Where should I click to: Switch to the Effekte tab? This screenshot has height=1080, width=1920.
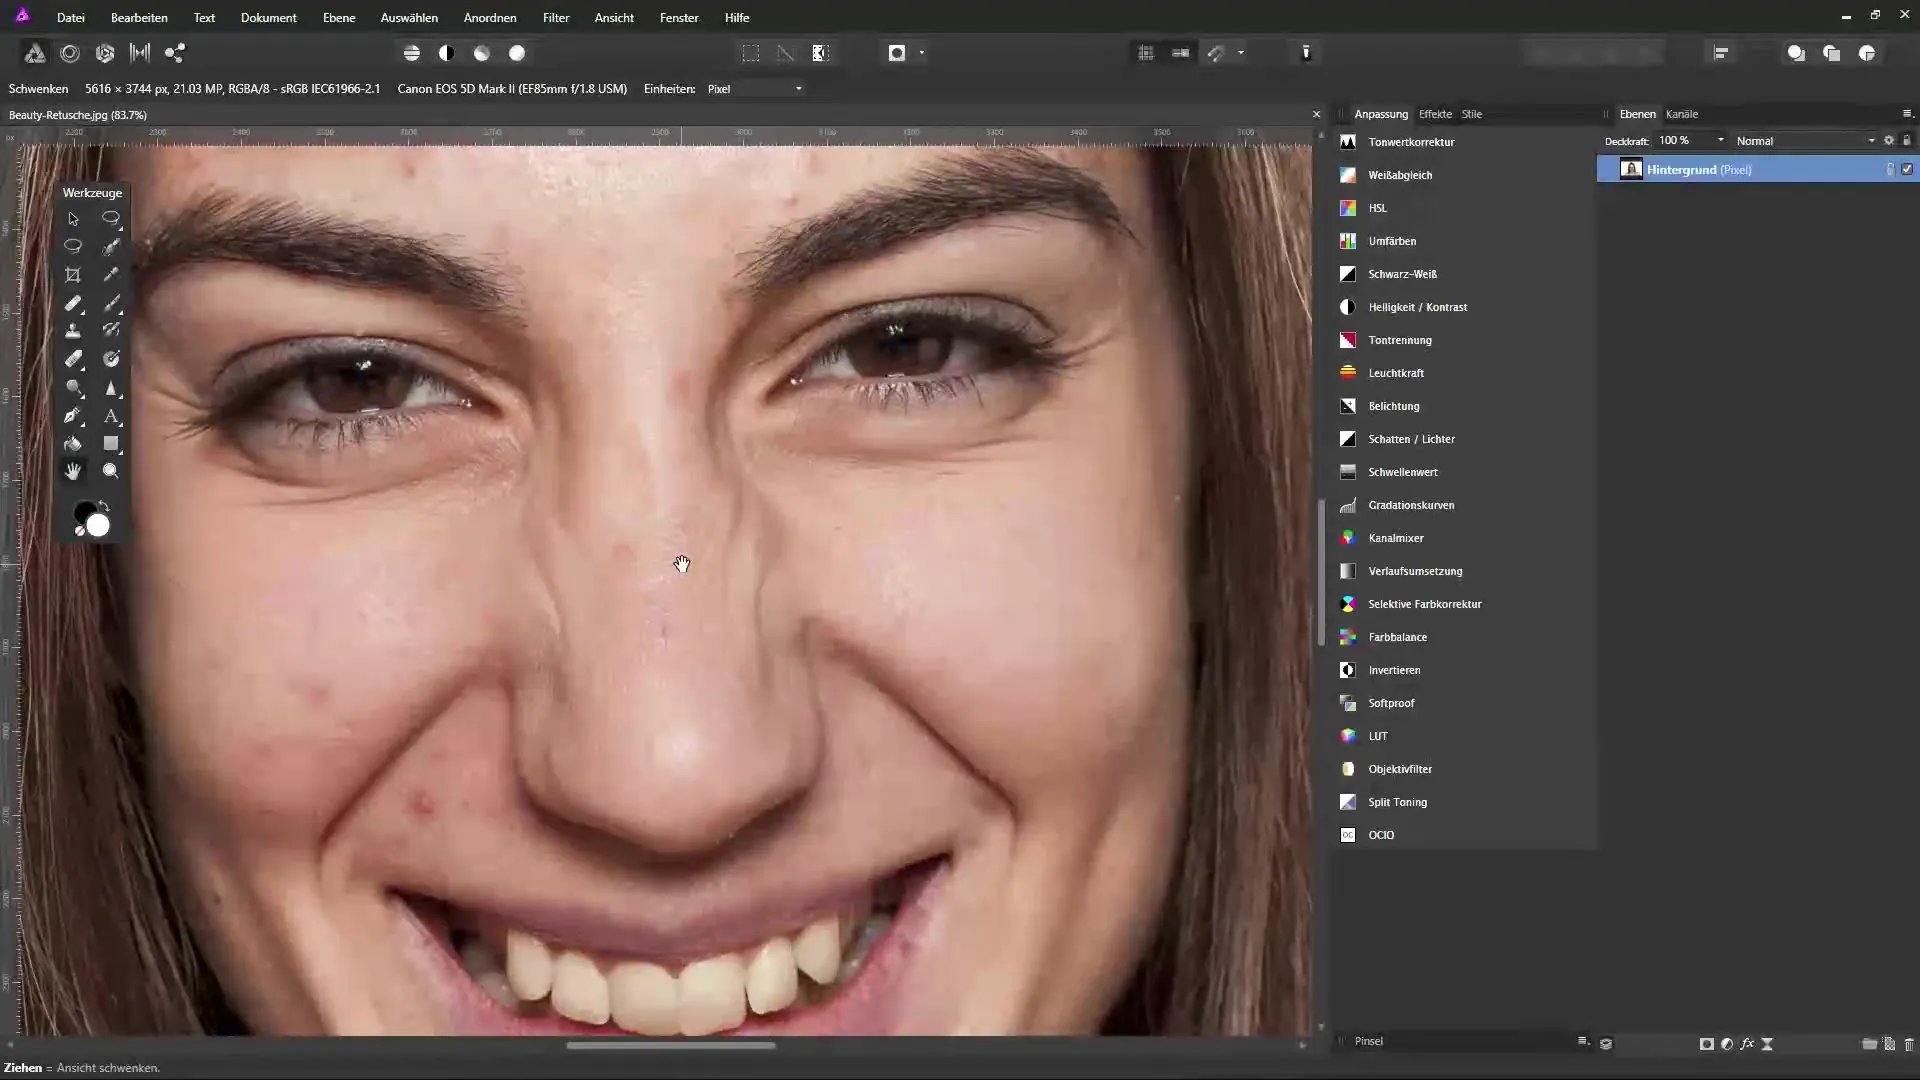pos(1435,114)
